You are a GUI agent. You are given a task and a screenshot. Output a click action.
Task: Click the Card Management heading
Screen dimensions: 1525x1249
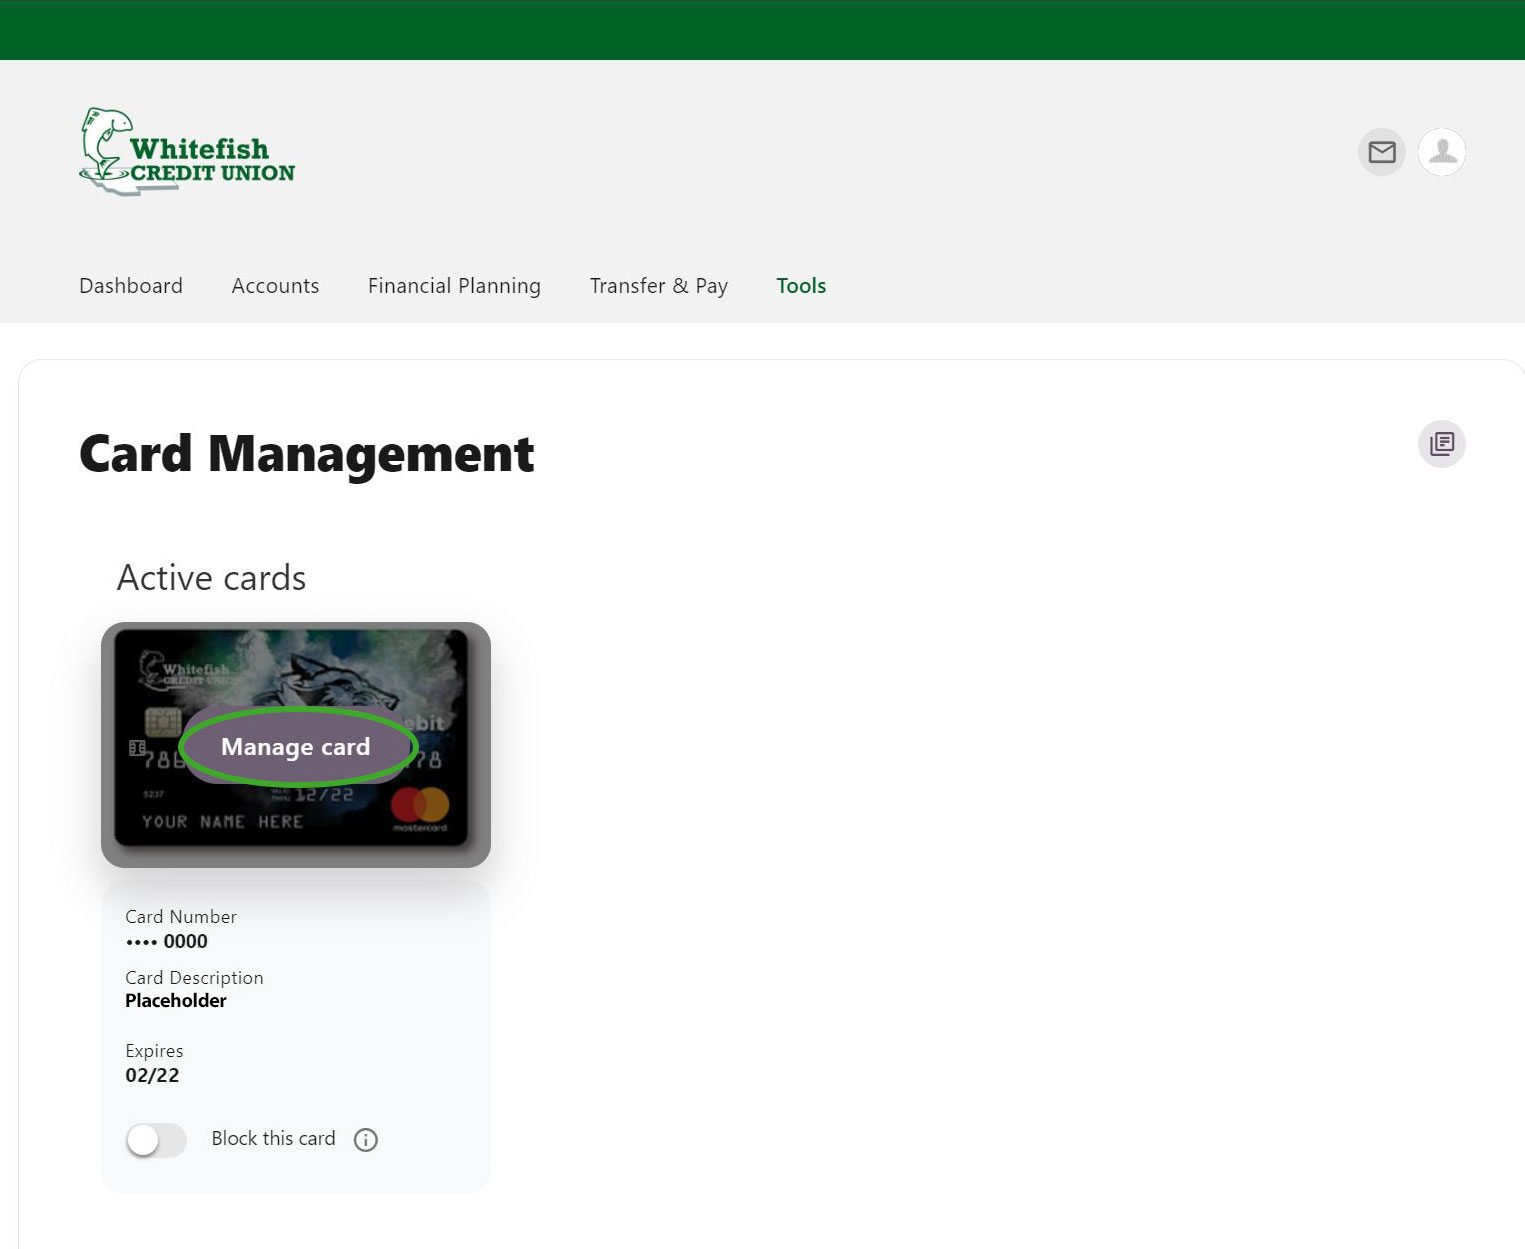tap(306, 455)
